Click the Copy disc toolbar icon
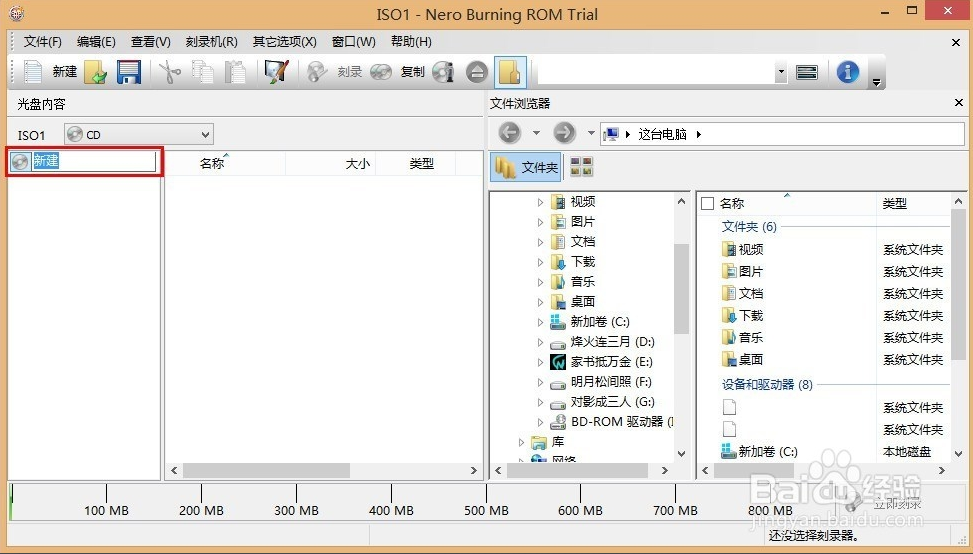973x554 pixels. pos(381,72)
